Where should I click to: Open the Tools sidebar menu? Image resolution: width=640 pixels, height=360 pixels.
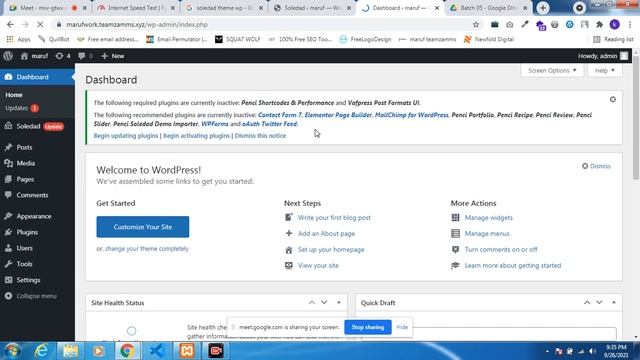[24, 264]
